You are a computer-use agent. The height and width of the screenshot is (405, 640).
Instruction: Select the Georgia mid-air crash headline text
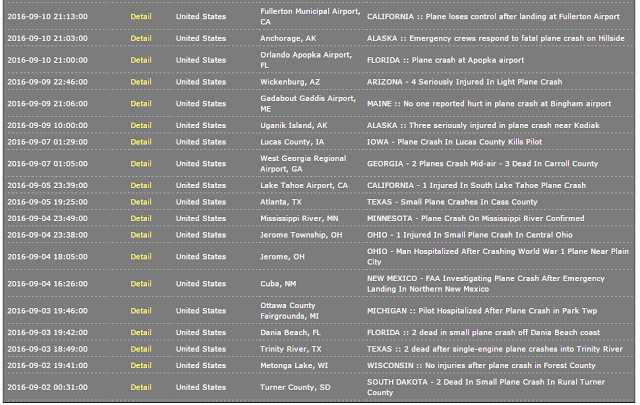[x=482, y=164]
